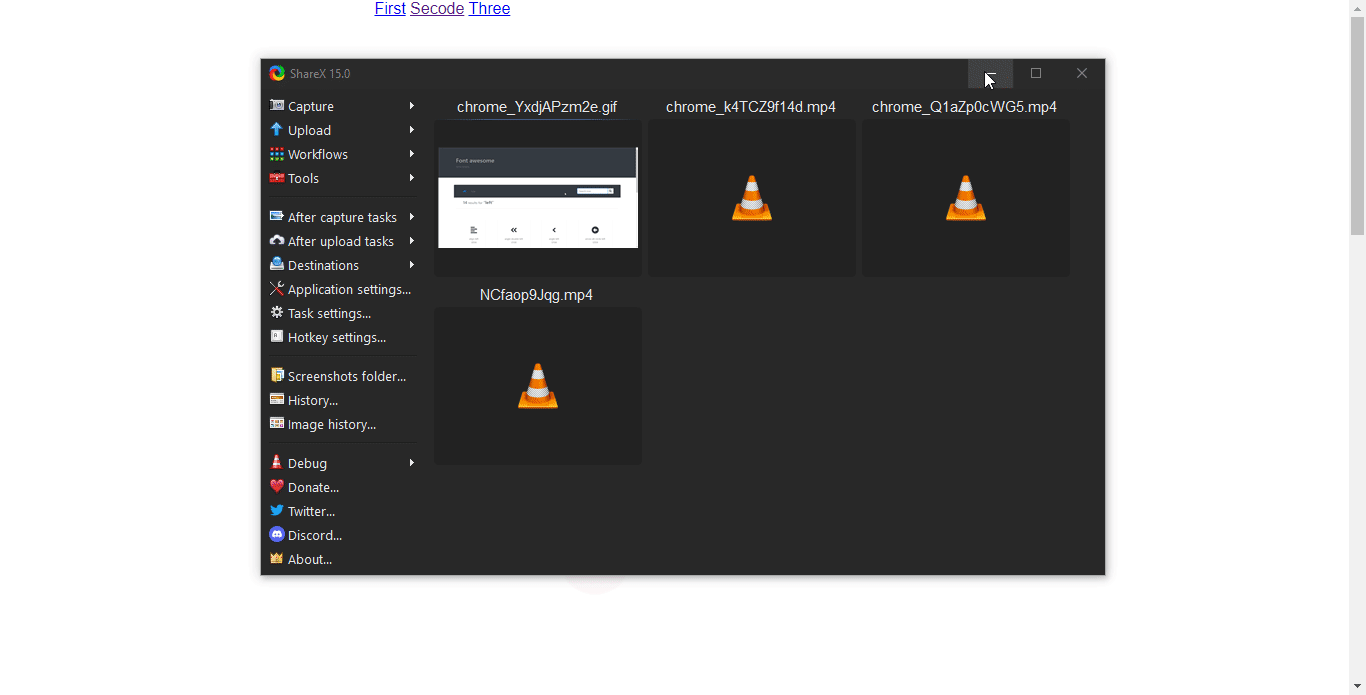This screenshot has height=695, width=1366.
Task: Click the Twitter bird icon
Action: point(277,511)
